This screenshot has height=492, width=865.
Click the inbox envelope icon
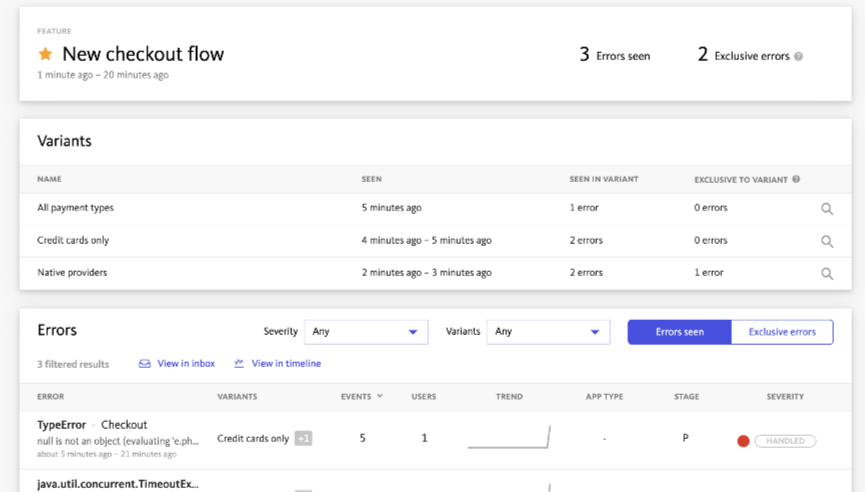click(145, 364)
